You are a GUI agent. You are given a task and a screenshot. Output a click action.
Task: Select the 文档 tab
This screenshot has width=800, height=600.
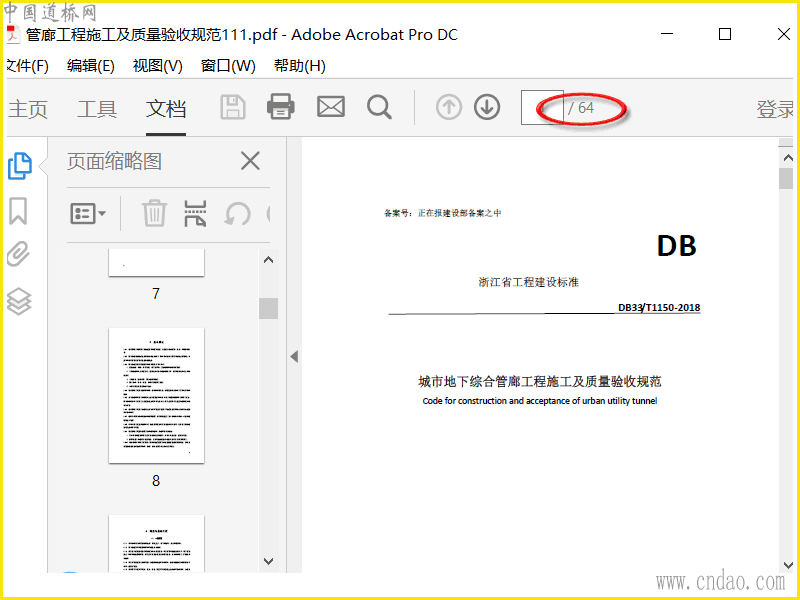[166, 109]
